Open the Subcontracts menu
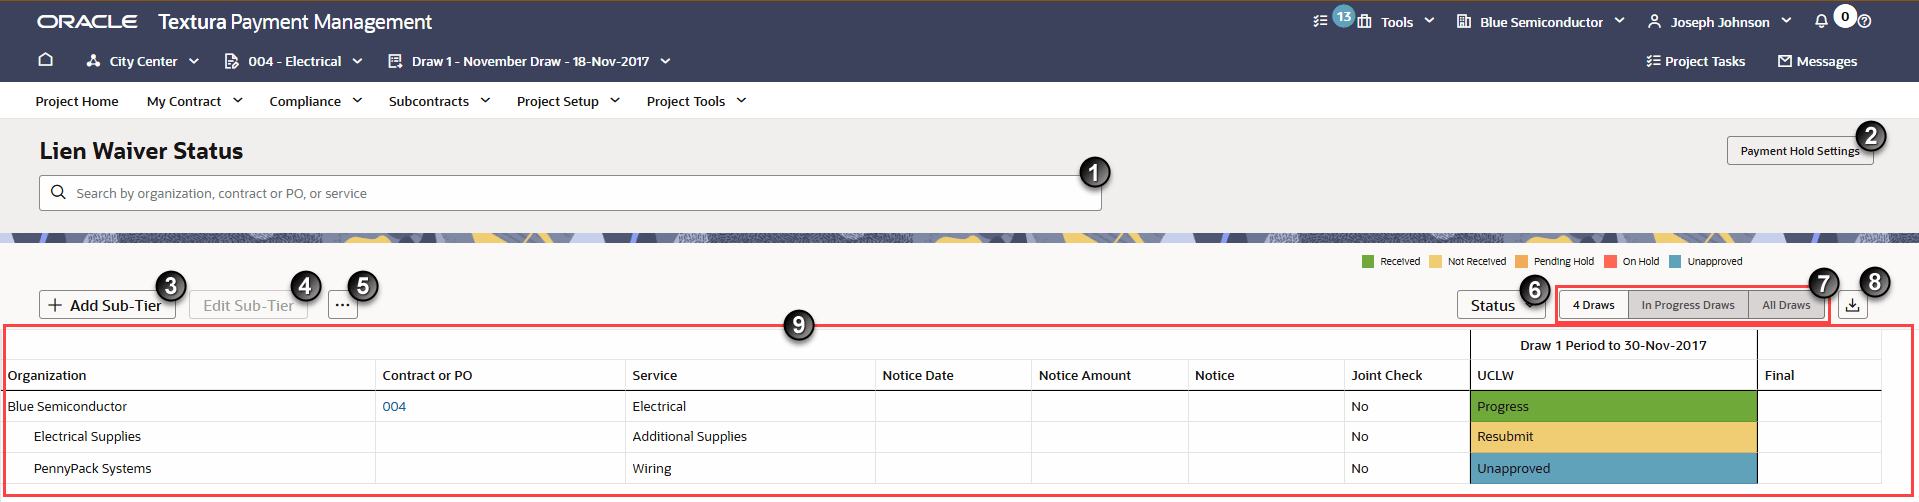 (439, 101)
